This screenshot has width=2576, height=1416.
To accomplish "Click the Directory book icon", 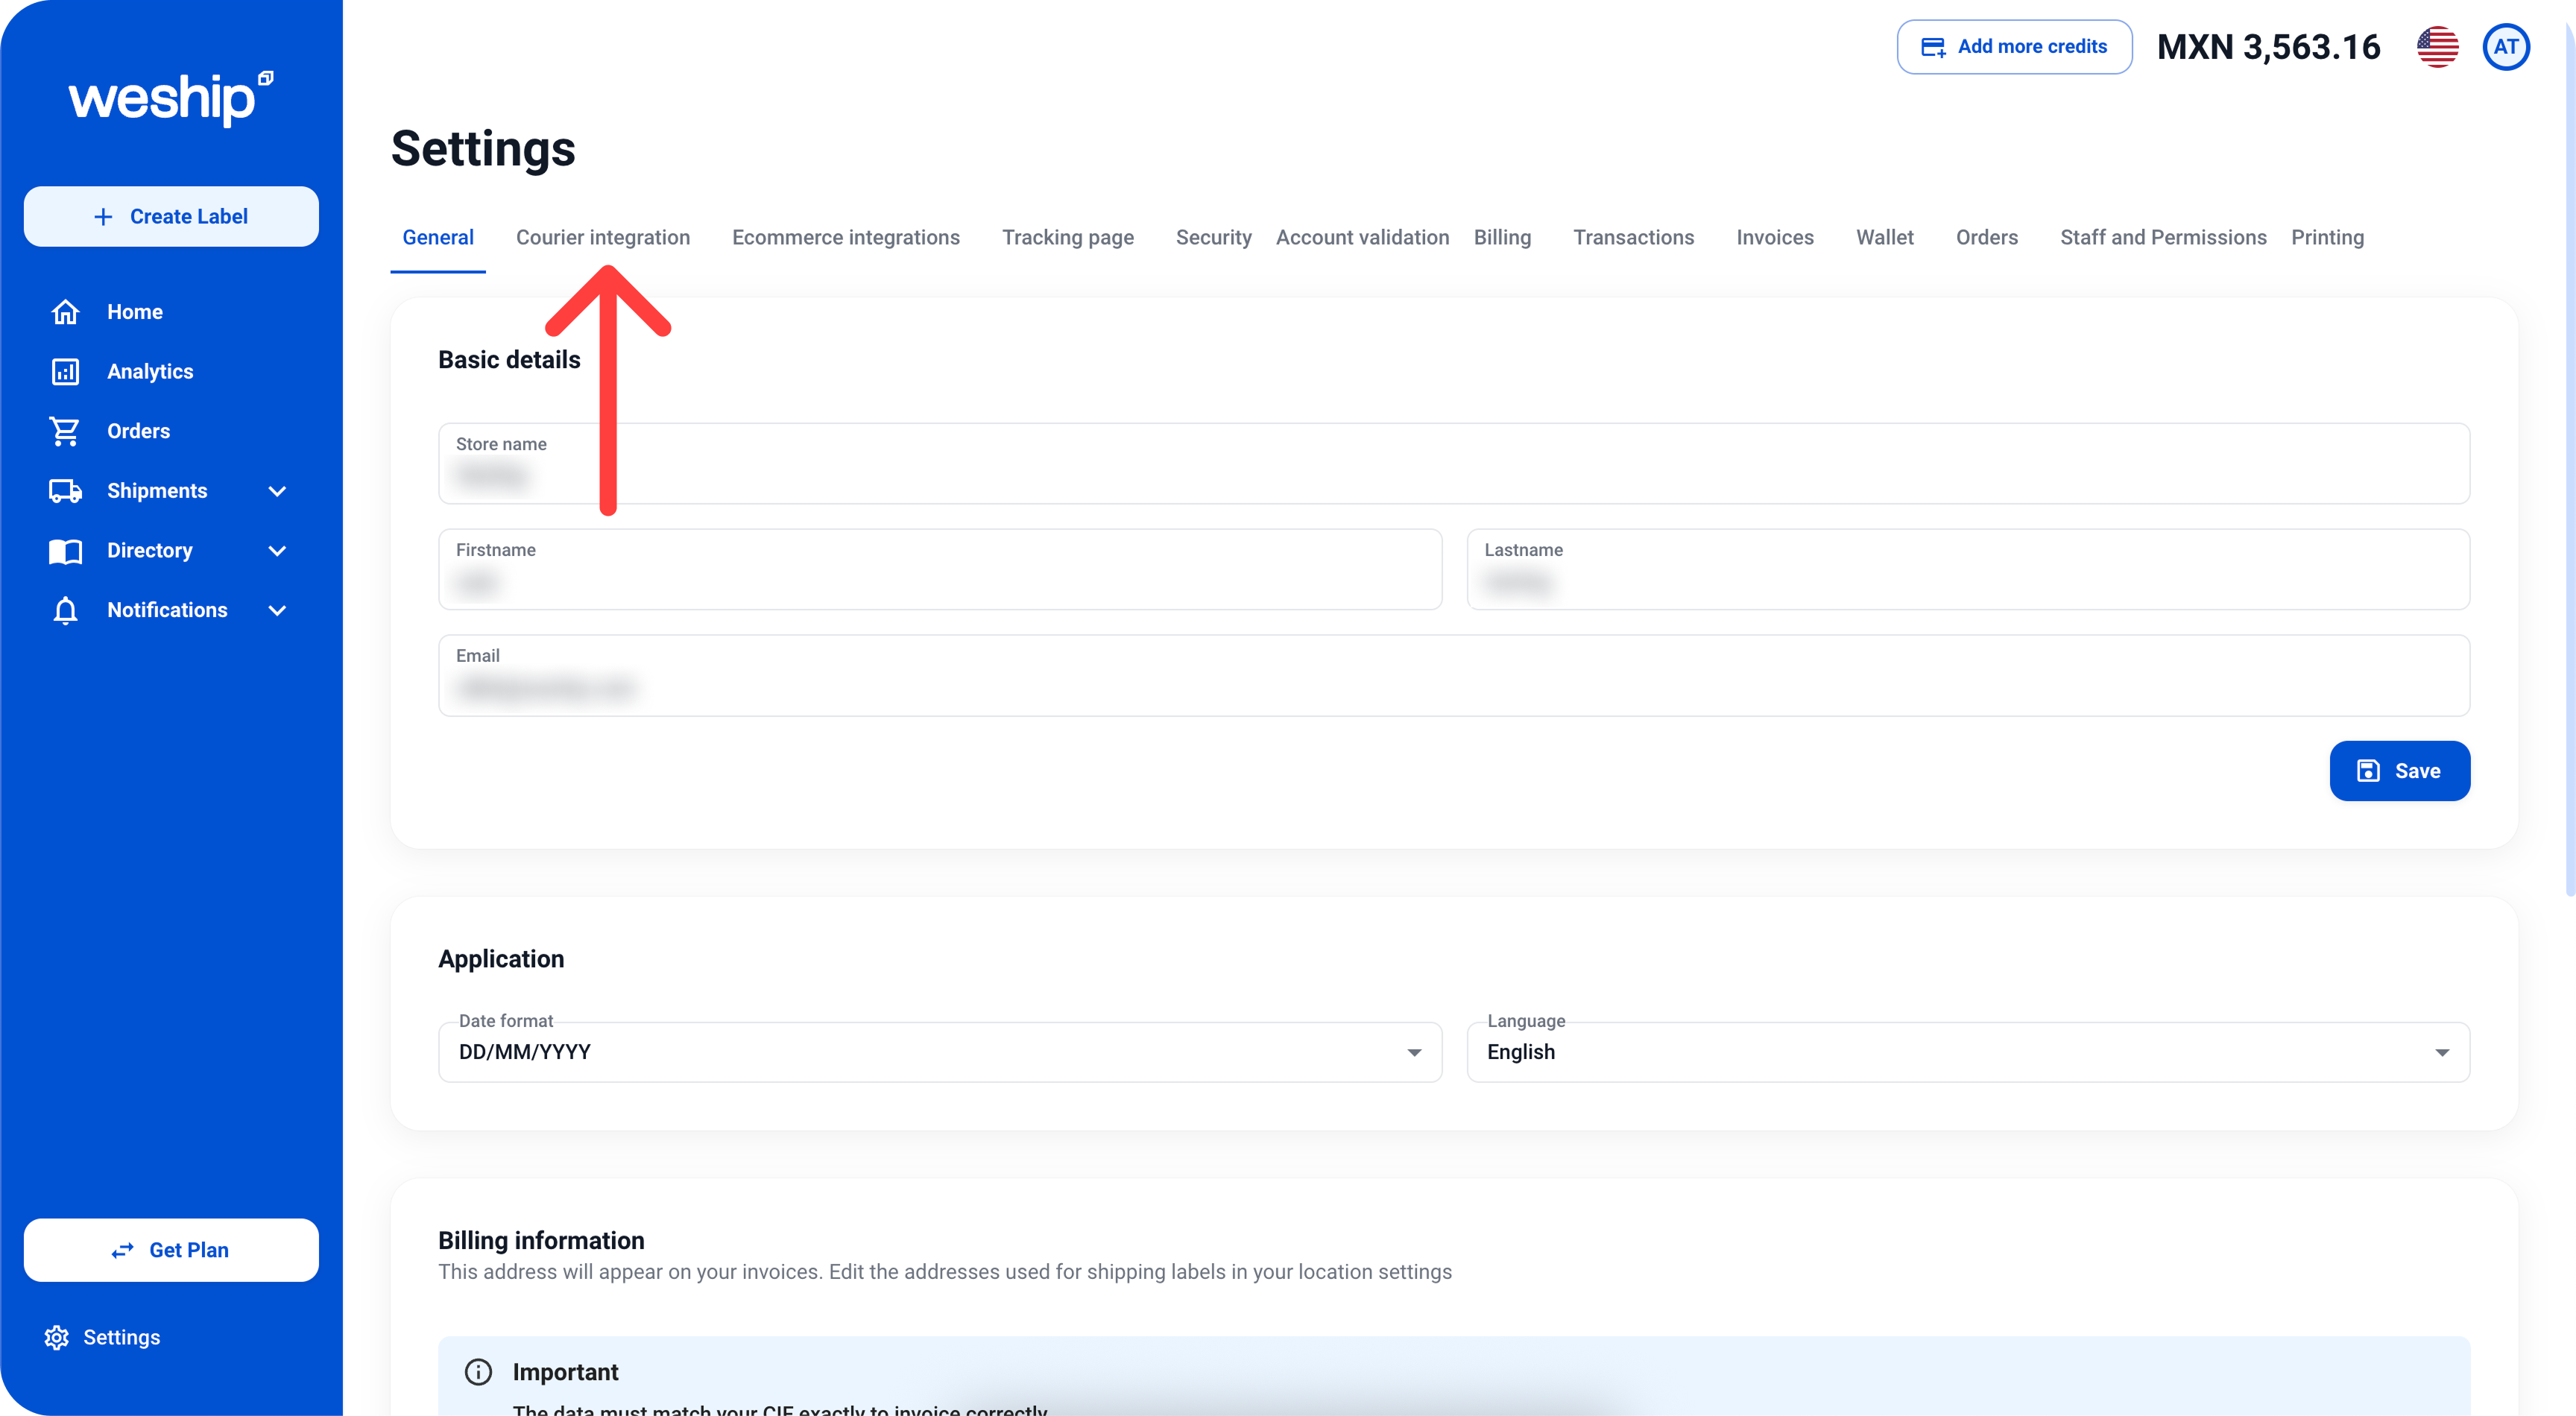I will 65,551.
